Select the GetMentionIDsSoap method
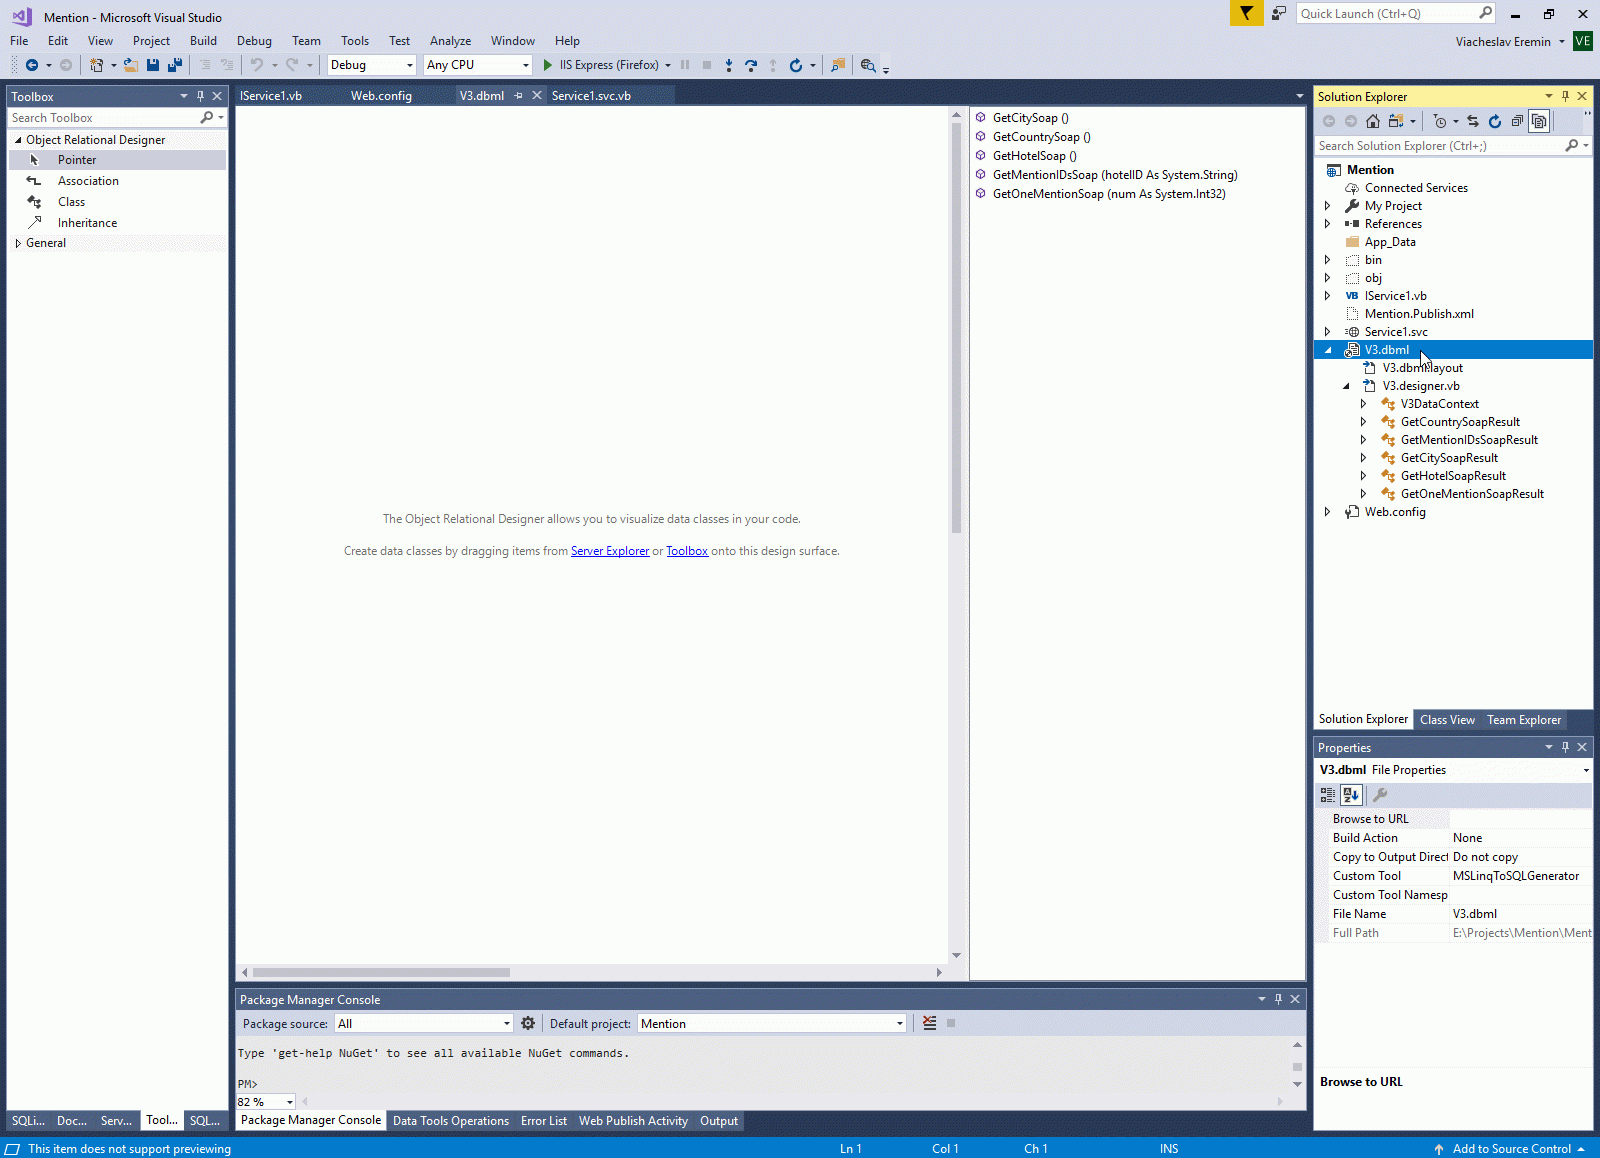This screenshot has width=1600, height=1158. [x=1114, y=175]
